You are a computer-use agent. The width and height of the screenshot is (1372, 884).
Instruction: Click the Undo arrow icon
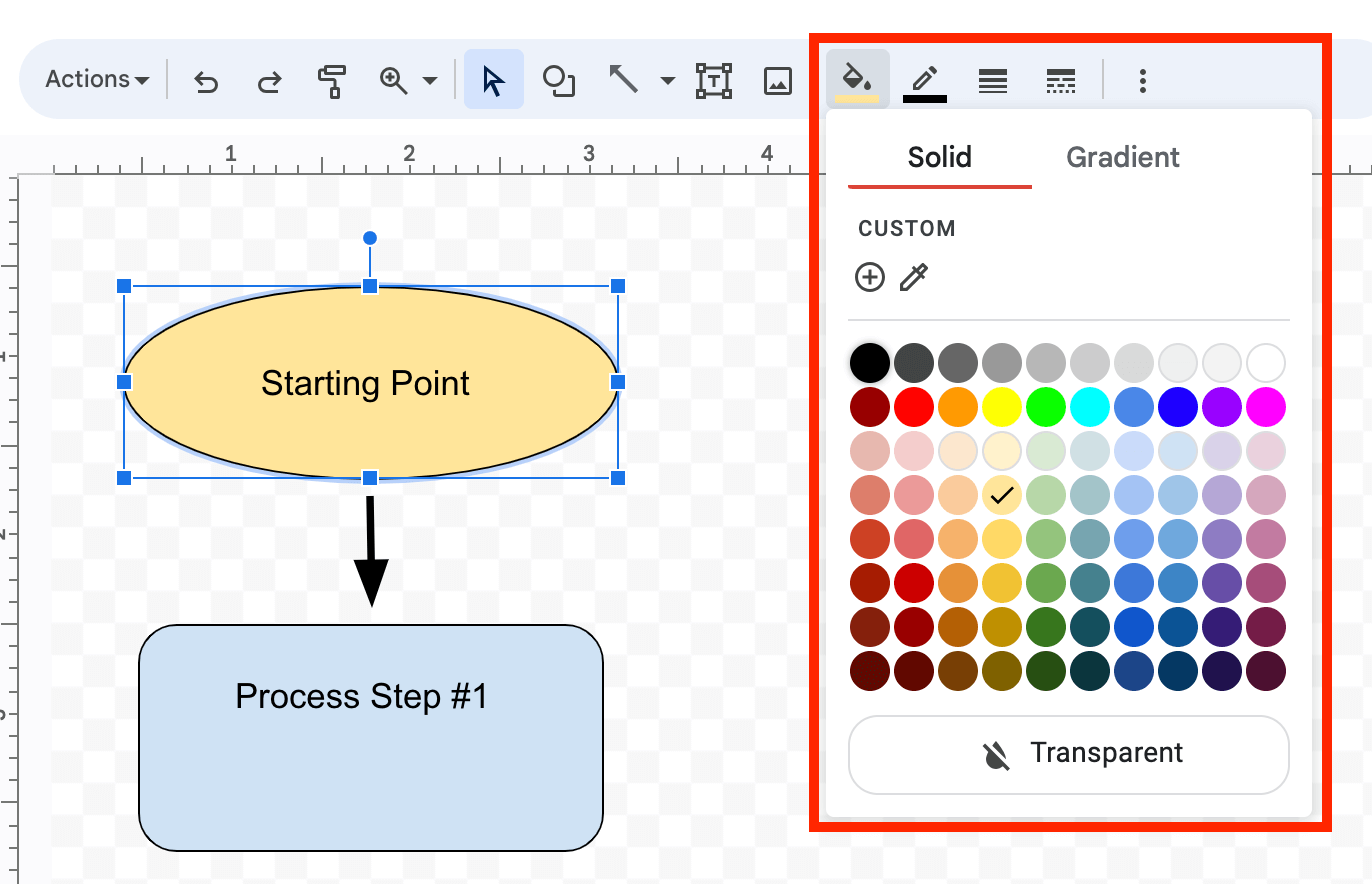tap(206, 80)
